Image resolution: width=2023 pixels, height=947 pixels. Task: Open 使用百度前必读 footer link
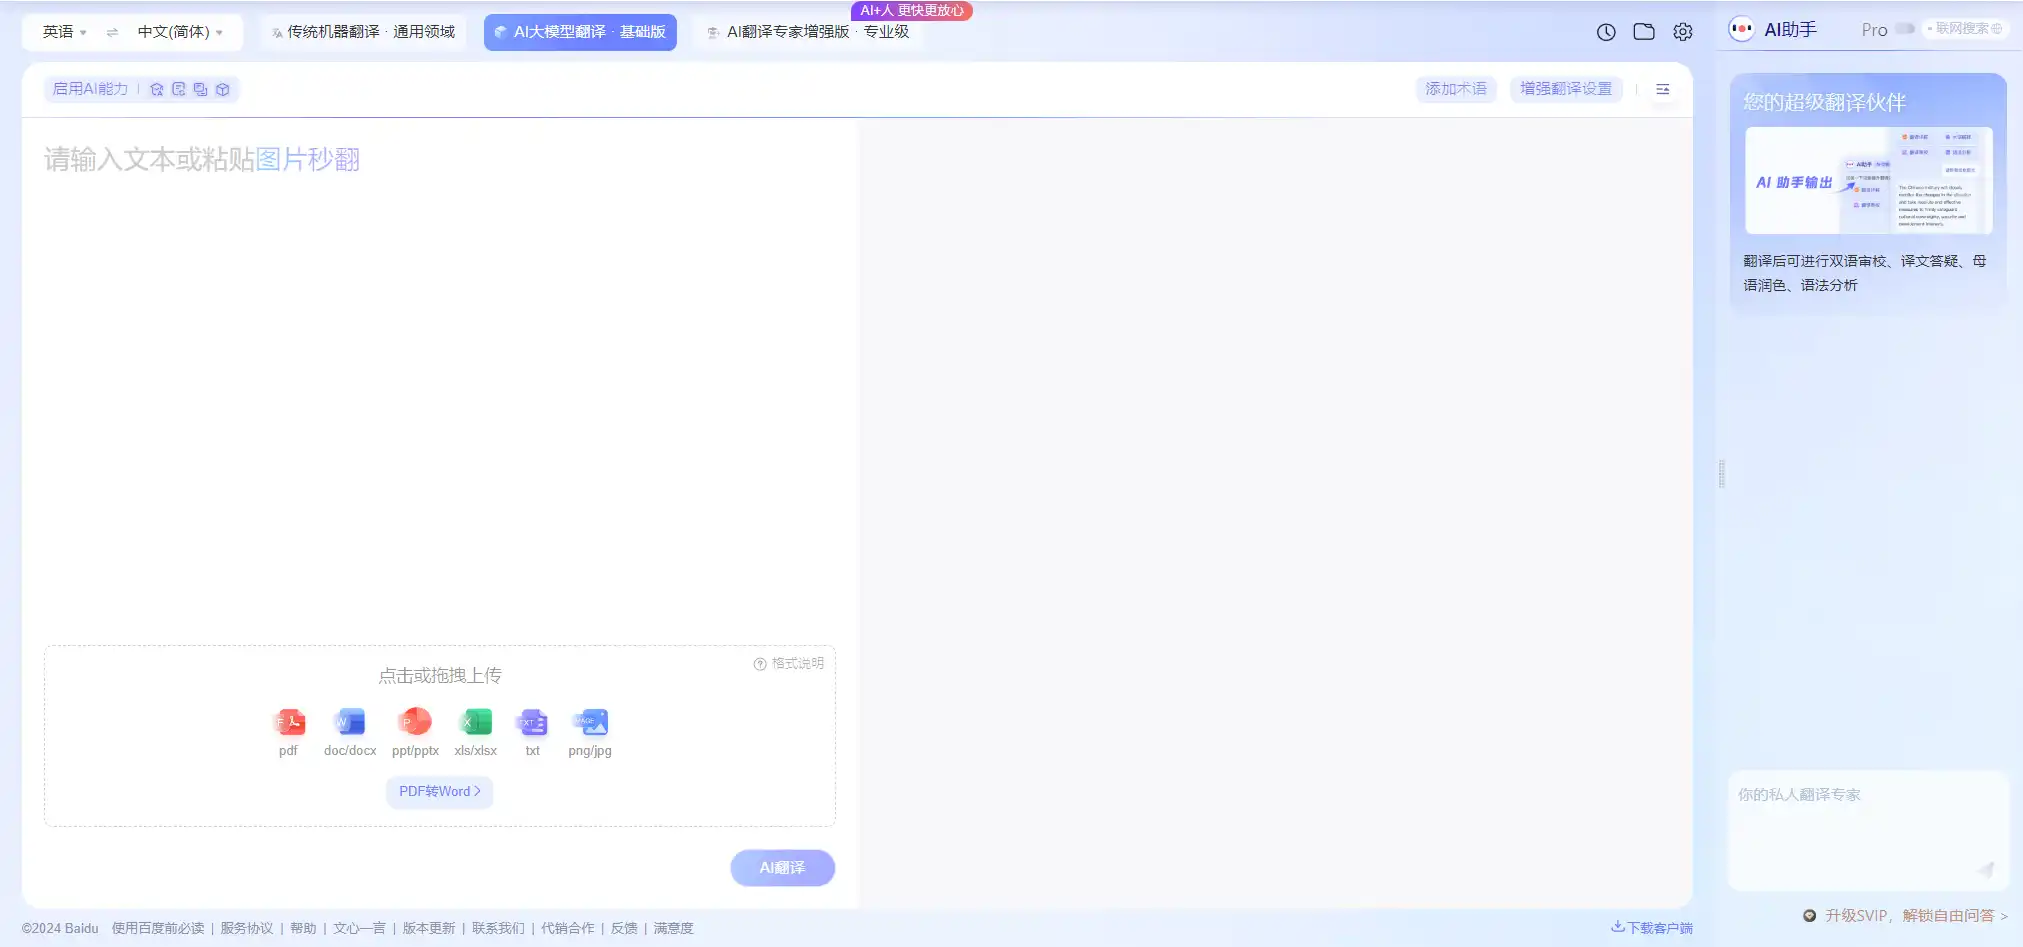click(158, 928)
